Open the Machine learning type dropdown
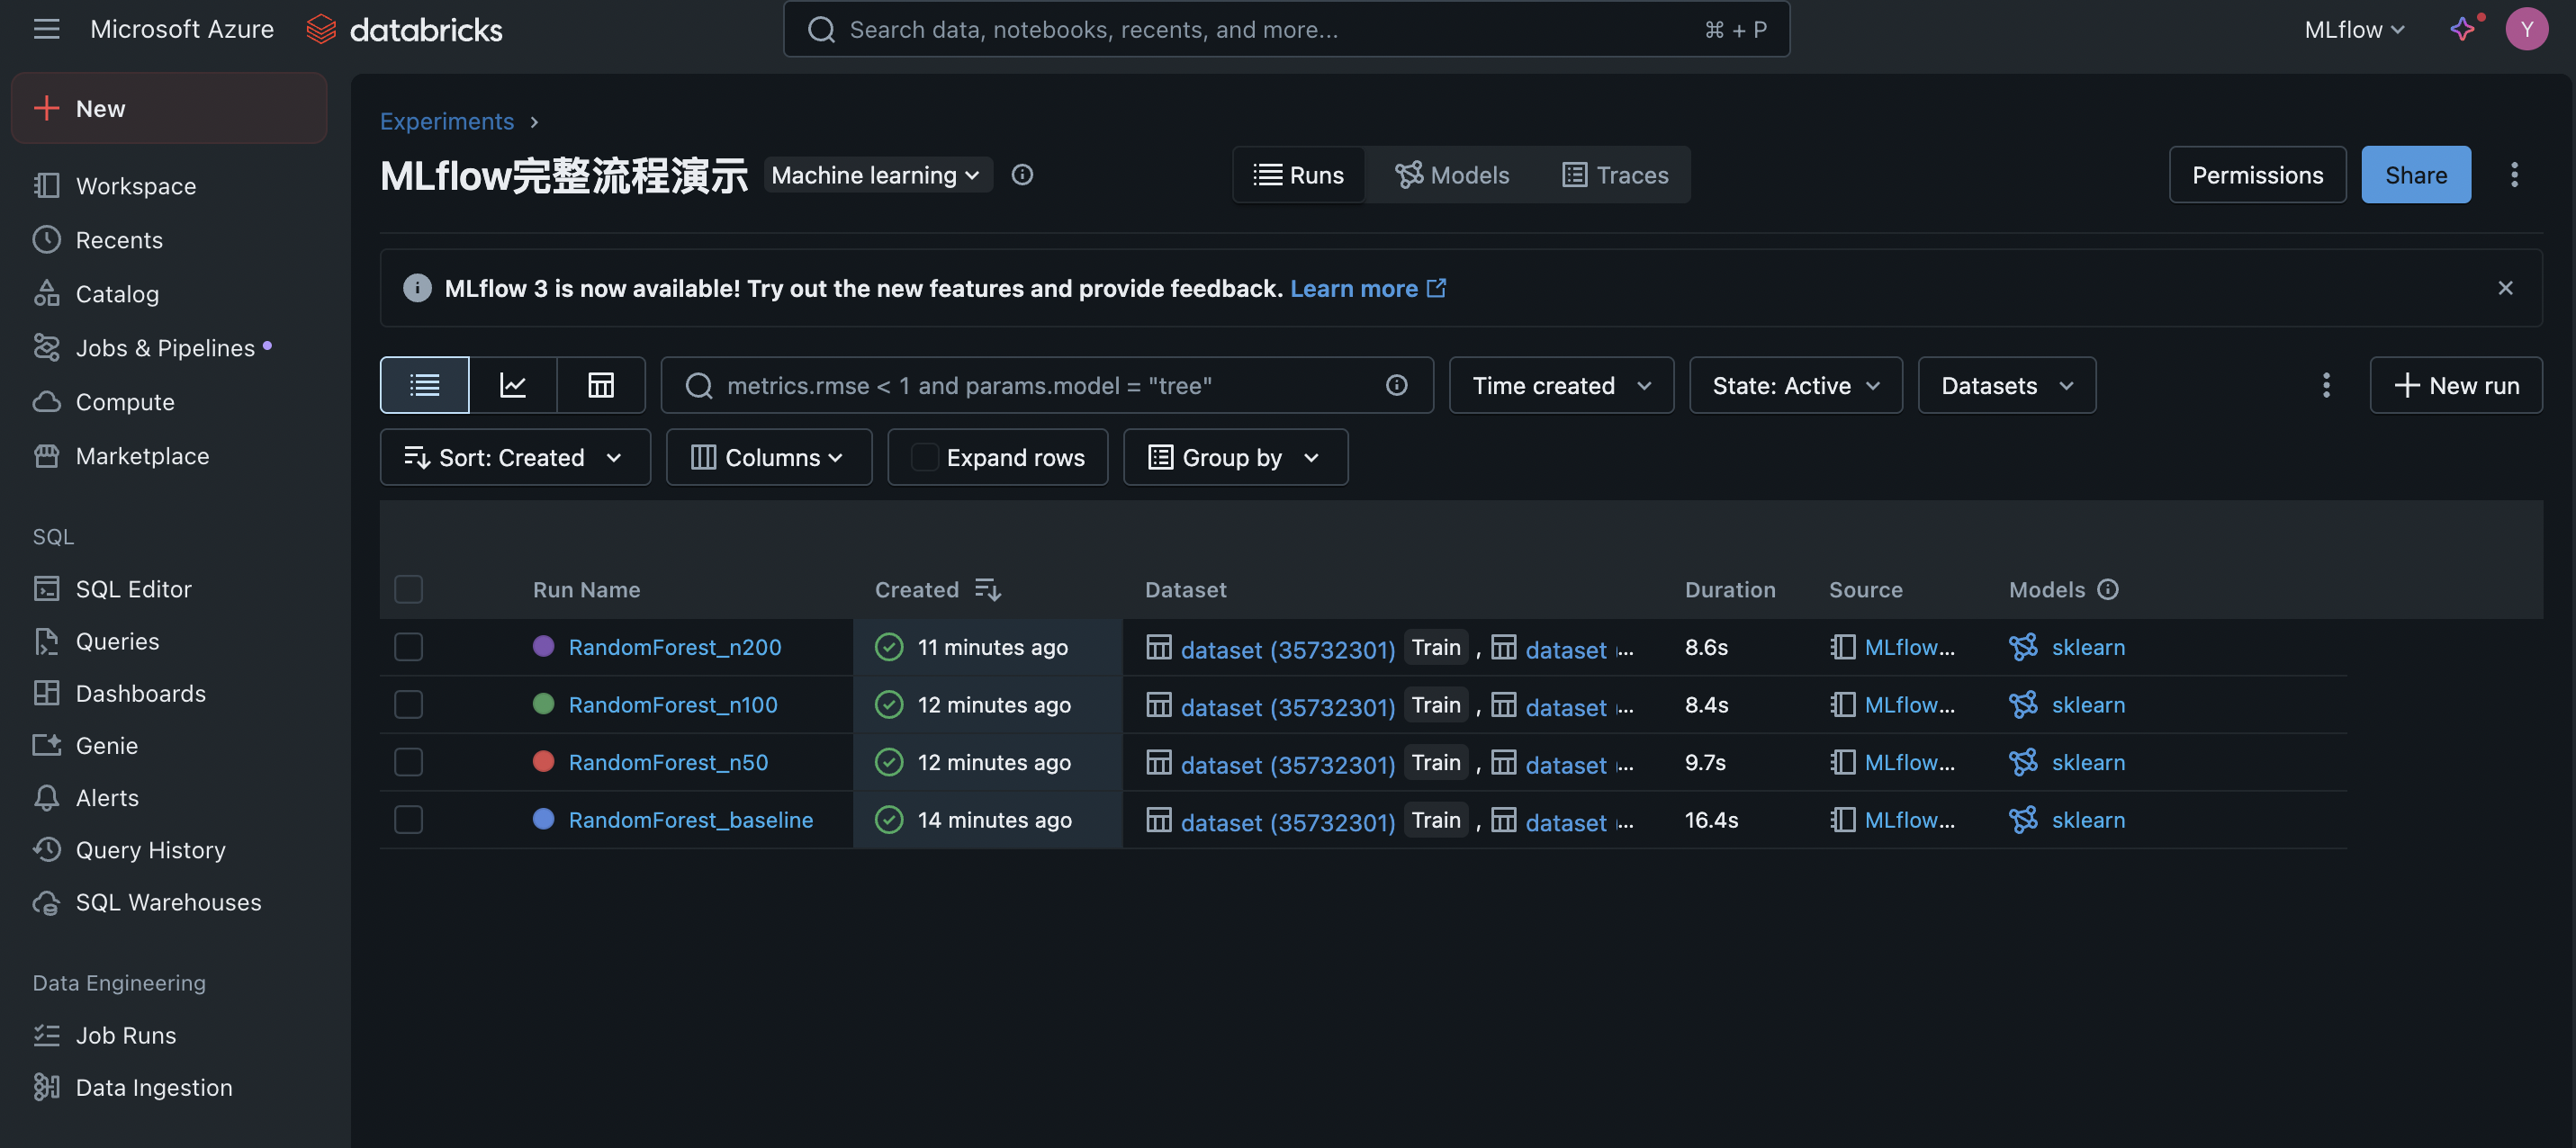Image resolution: width=2576 pixels, height=1148 pixels. click(x=877, y=175)
